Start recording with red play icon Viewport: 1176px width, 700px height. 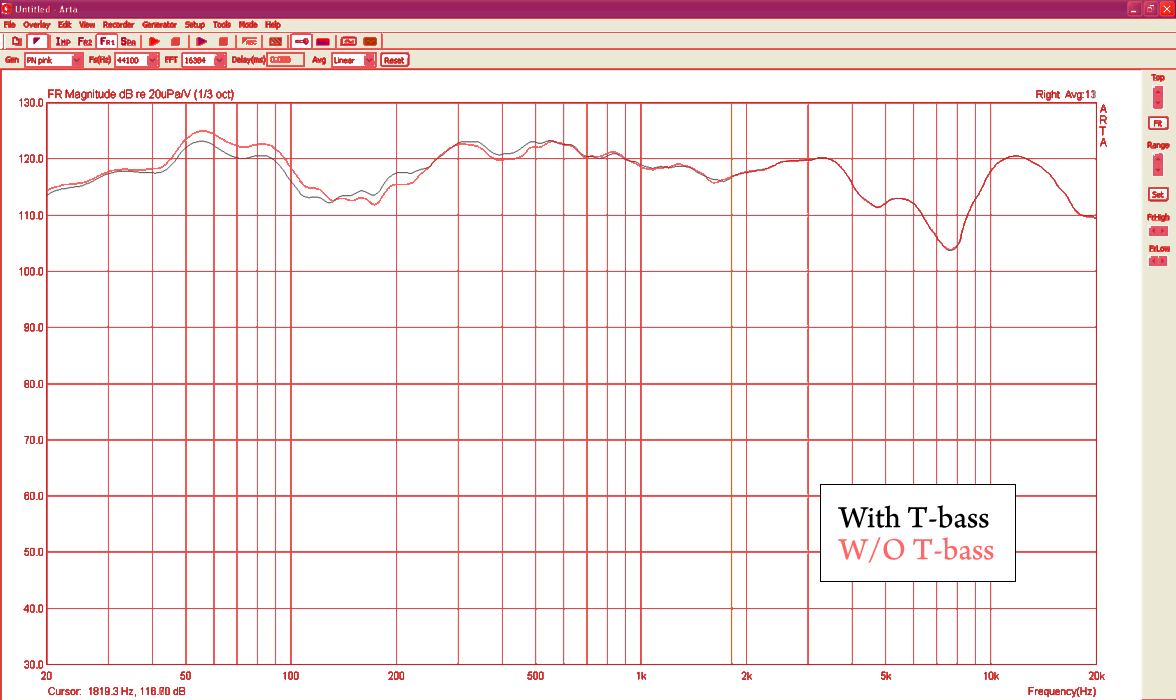point(154,41)
